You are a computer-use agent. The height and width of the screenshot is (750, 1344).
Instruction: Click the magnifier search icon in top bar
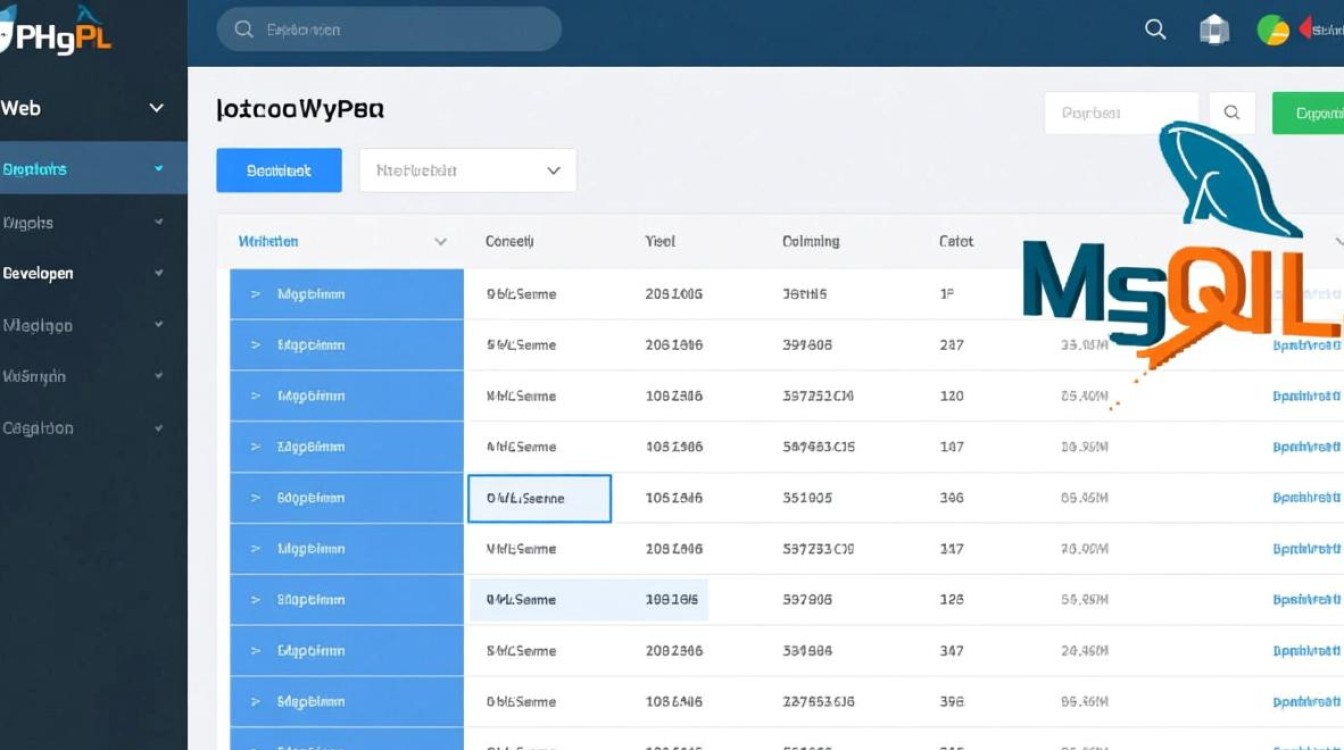point(1154,29)
